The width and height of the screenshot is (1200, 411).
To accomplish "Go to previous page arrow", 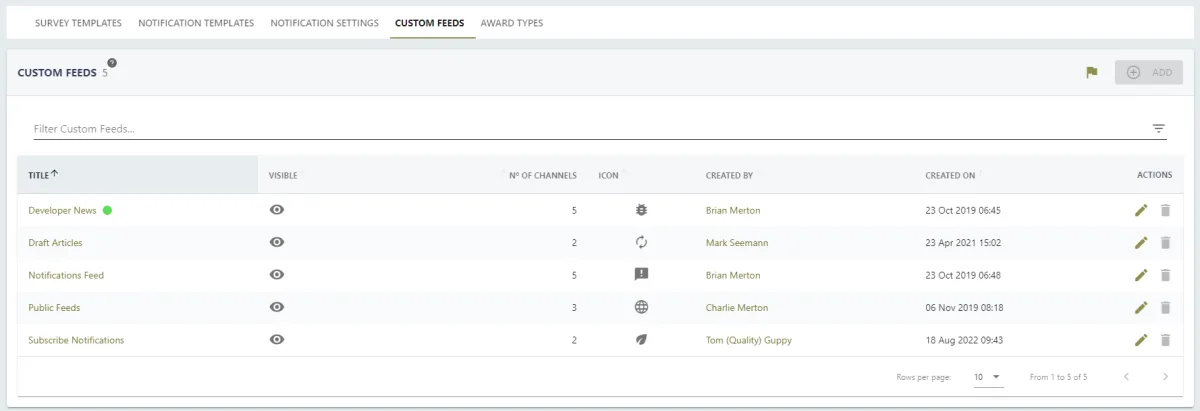I will 1127,377.
